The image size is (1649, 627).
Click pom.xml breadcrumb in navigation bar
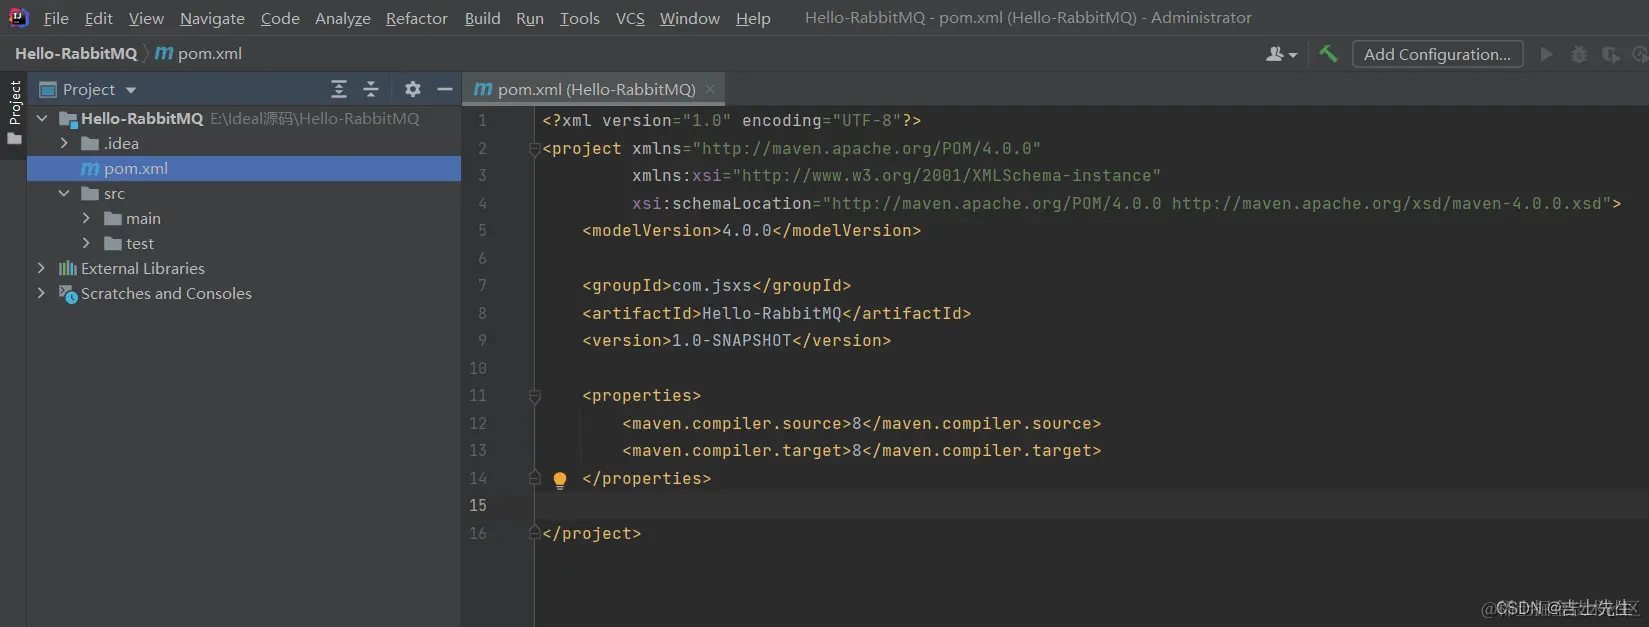pos(199,54)
